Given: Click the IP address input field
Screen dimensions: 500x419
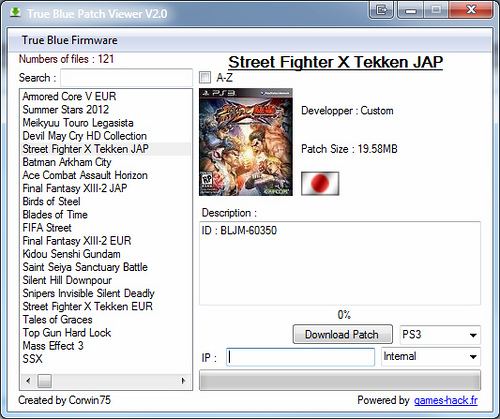Looking at the screenshot, I should (300, 357).
